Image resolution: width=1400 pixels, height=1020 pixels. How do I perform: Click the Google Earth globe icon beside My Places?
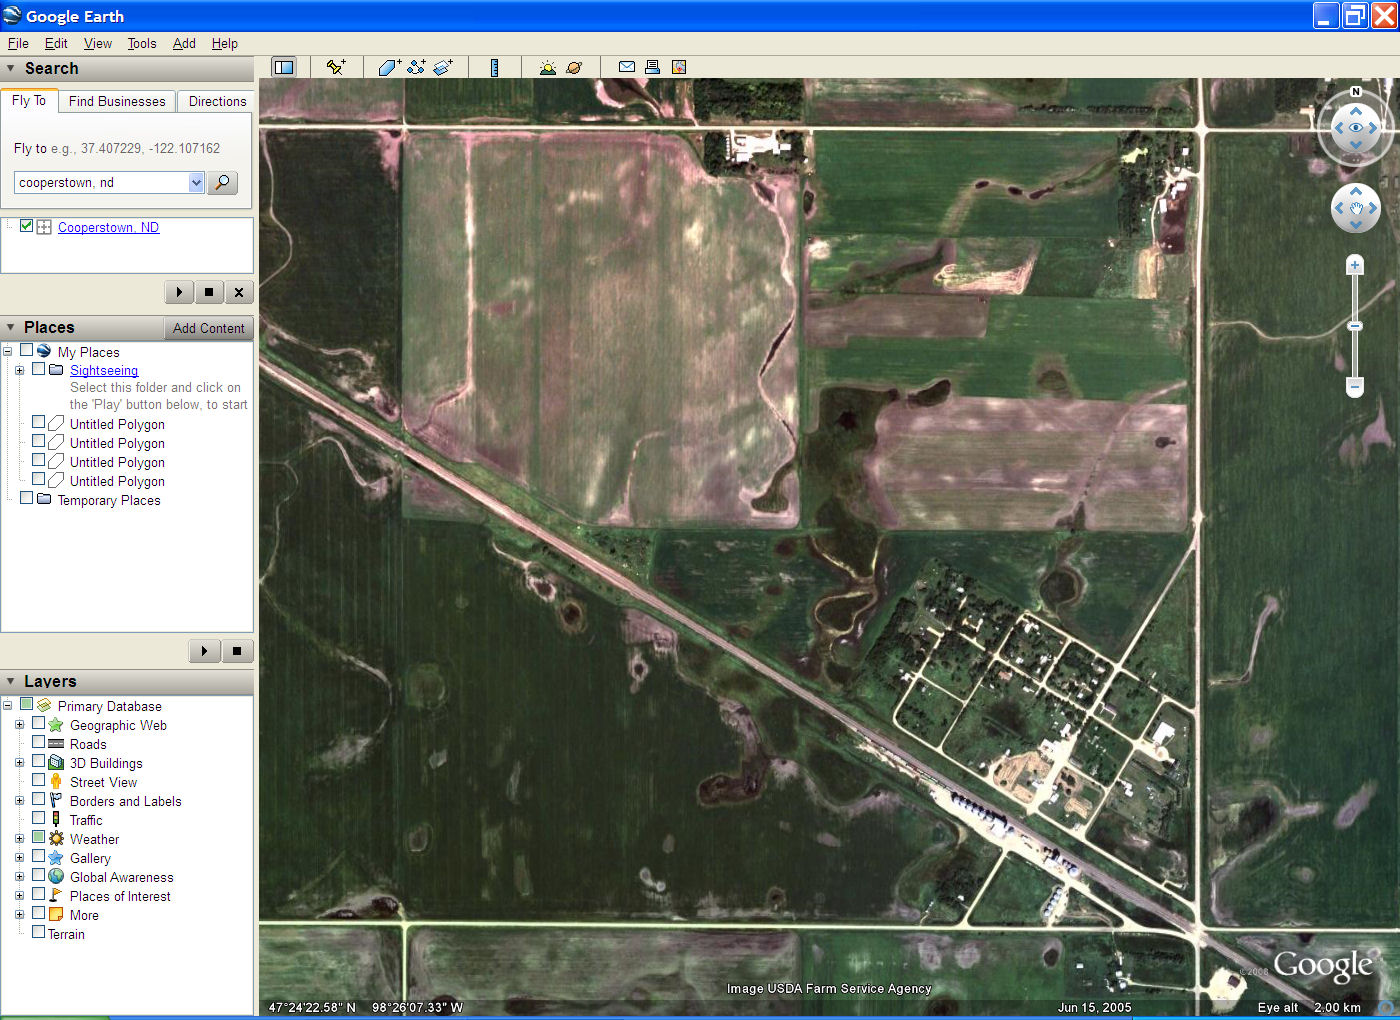tap(44, 351)
